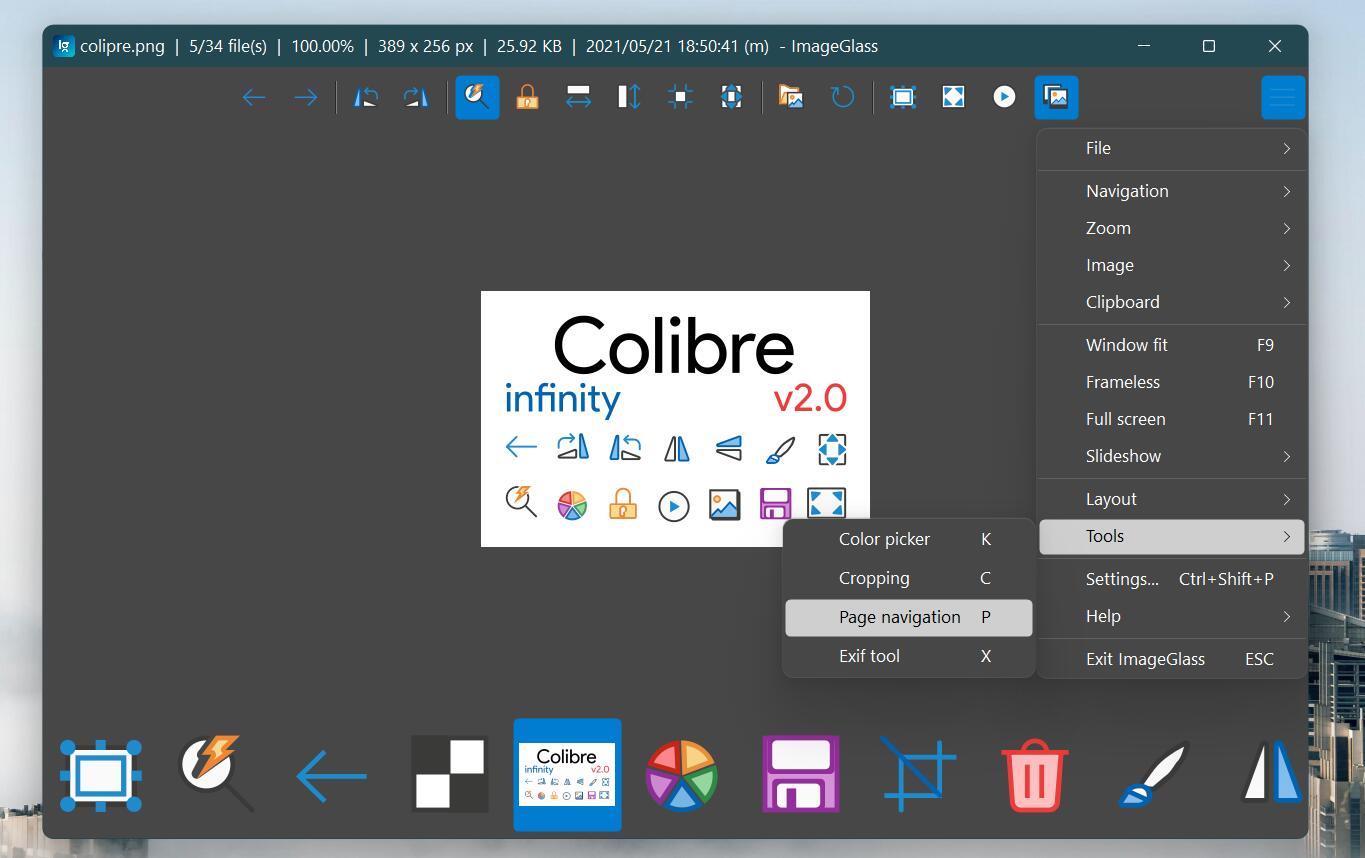Select Color picker in the Tools submenu
This screenshot has height=858, width=1365.
908,539
